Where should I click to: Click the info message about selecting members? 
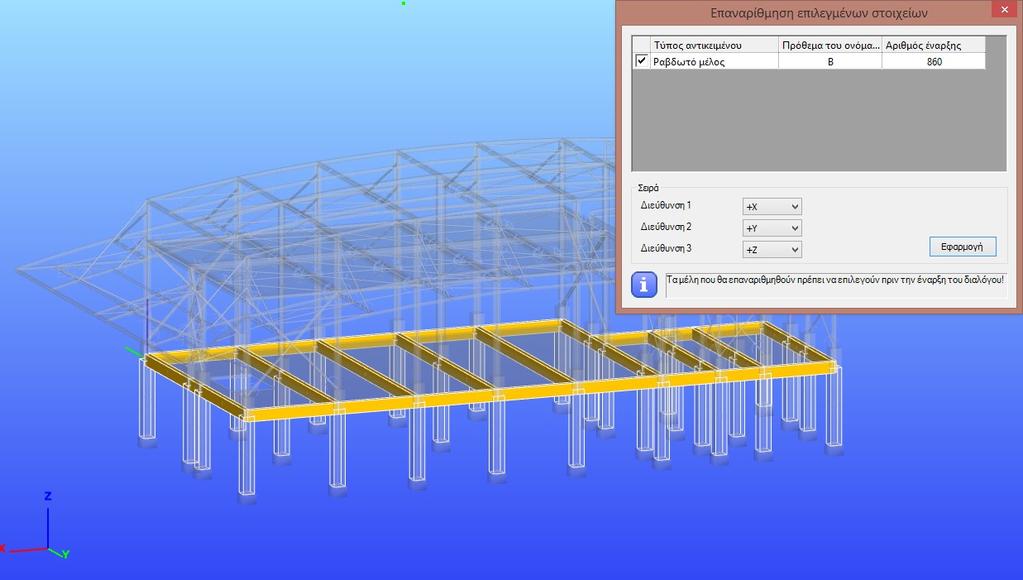pos(834,279)
